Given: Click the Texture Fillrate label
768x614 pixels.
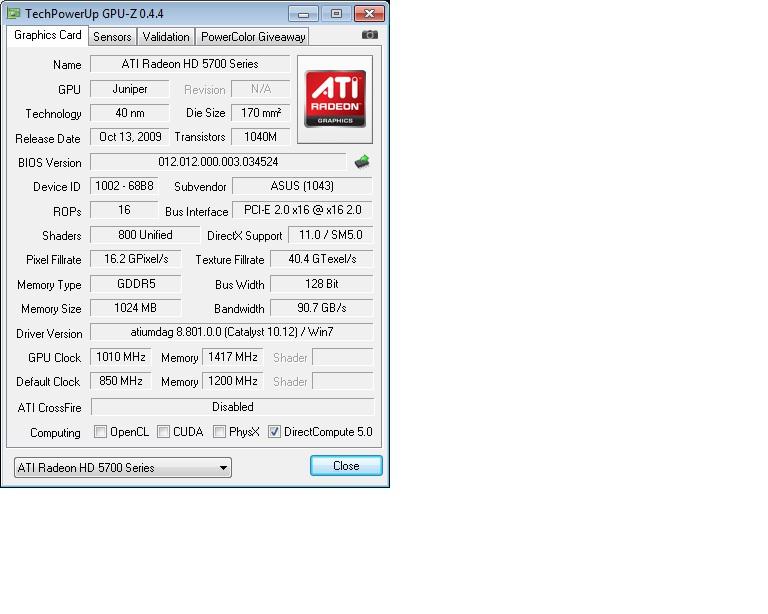Looking at the screenshot, I should (x=230, y=260).
